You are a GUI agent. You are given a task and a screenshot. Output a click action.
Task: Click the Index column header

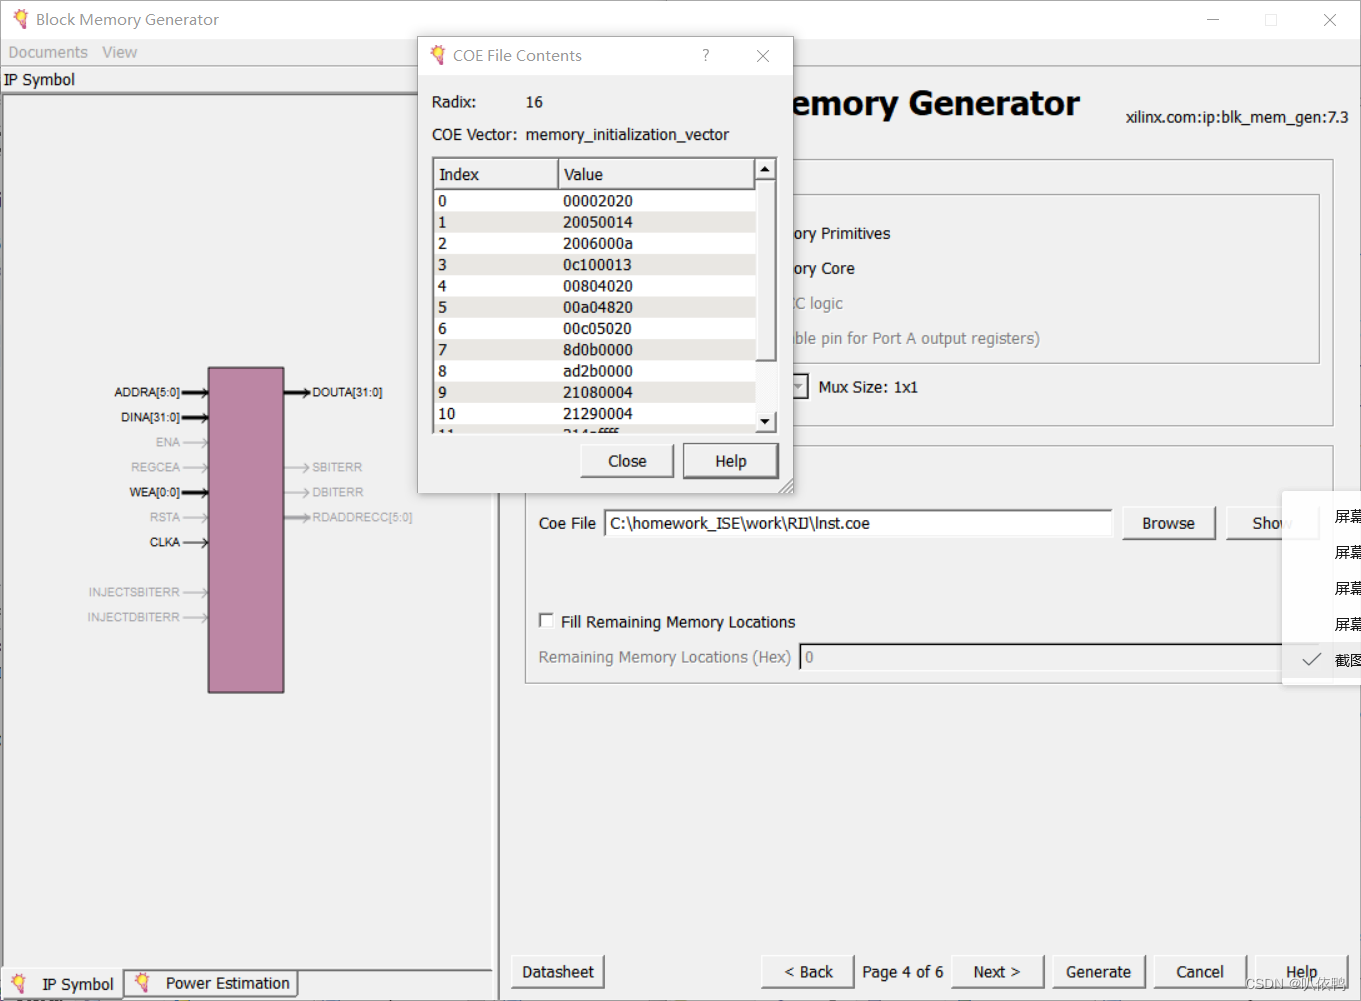496,174
